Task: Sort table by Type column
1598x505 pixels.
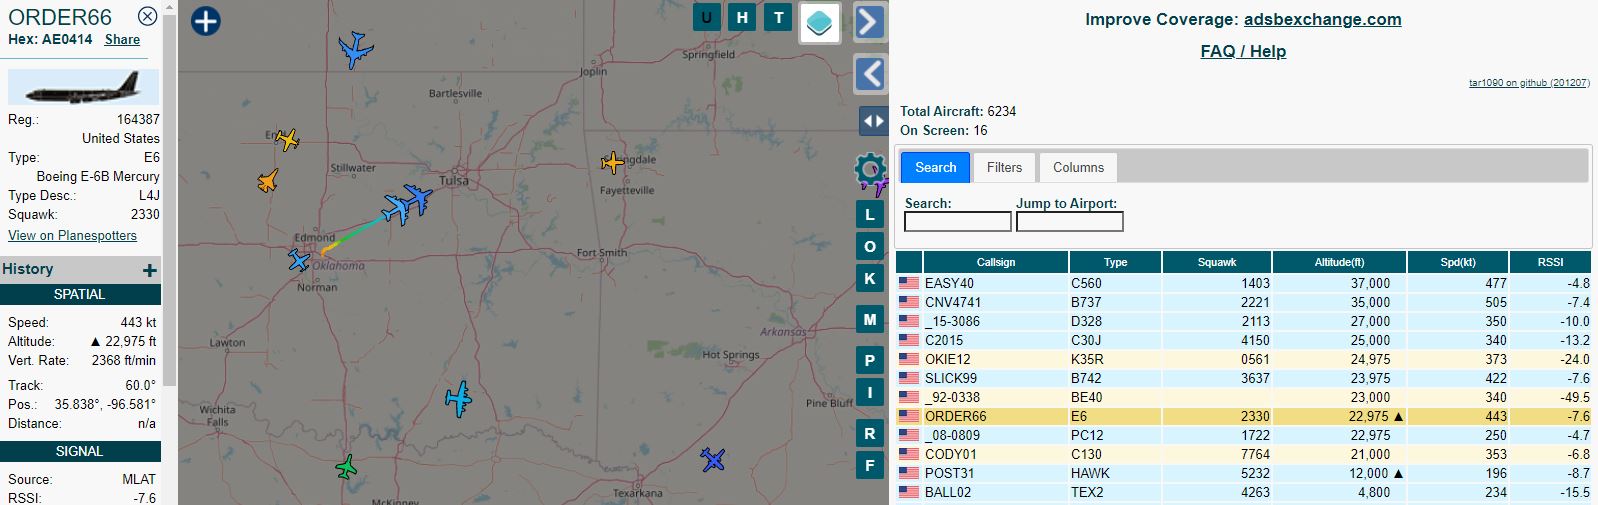Action: coord(1115,262)
